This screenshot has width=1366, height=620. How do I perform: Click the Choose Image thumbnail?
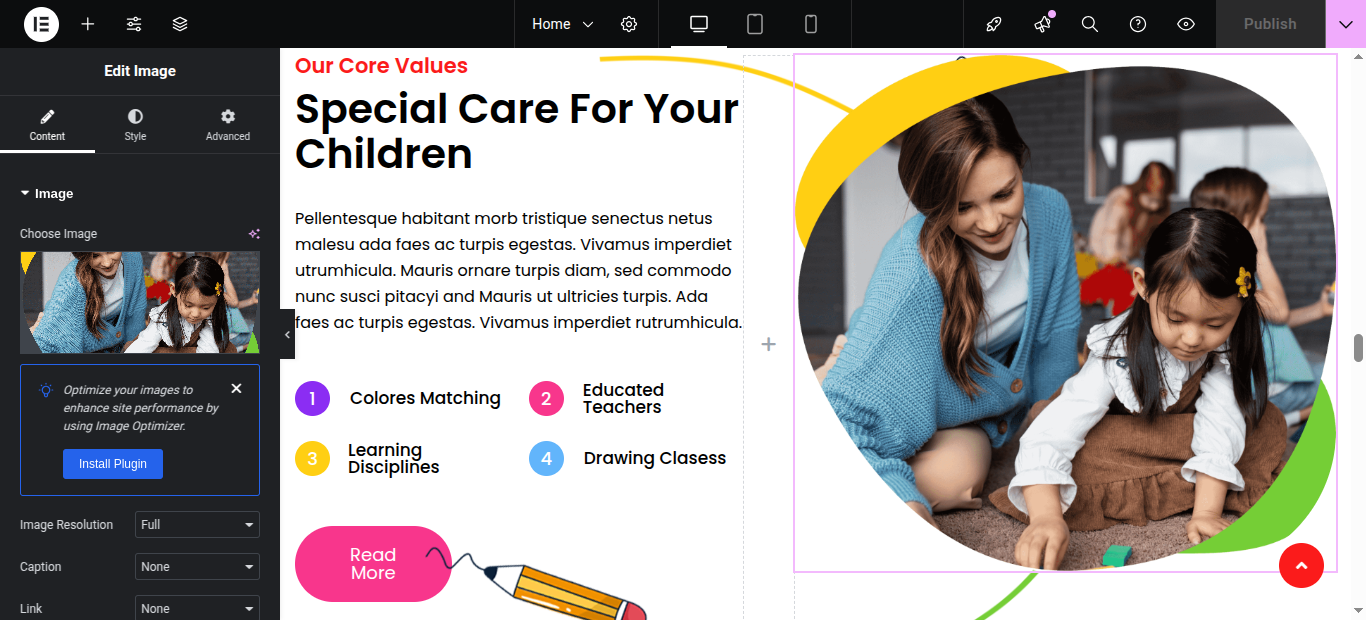point(140,302)
